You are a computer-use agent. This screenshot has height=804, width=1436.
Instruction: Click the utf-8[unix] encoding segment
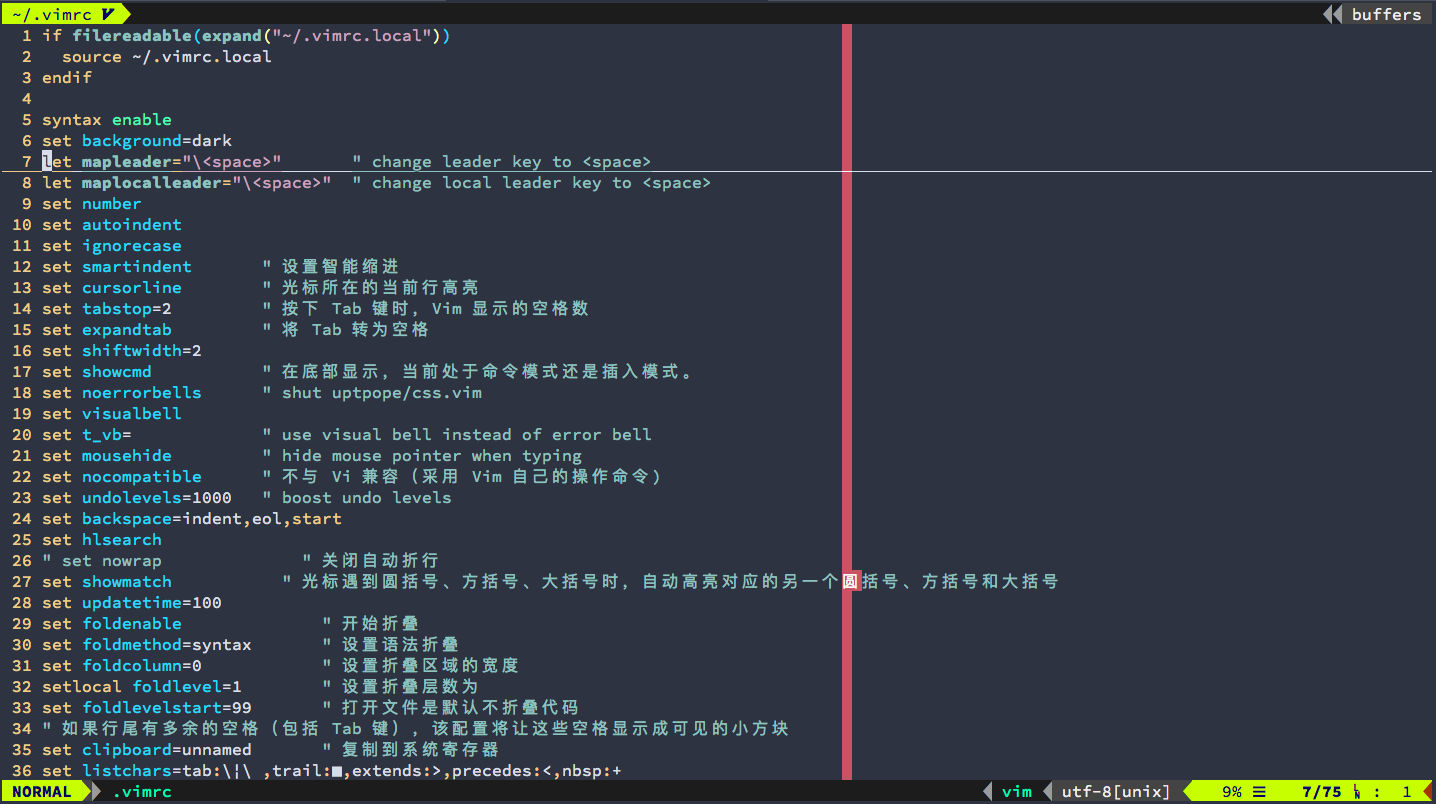coord(1114,791)
